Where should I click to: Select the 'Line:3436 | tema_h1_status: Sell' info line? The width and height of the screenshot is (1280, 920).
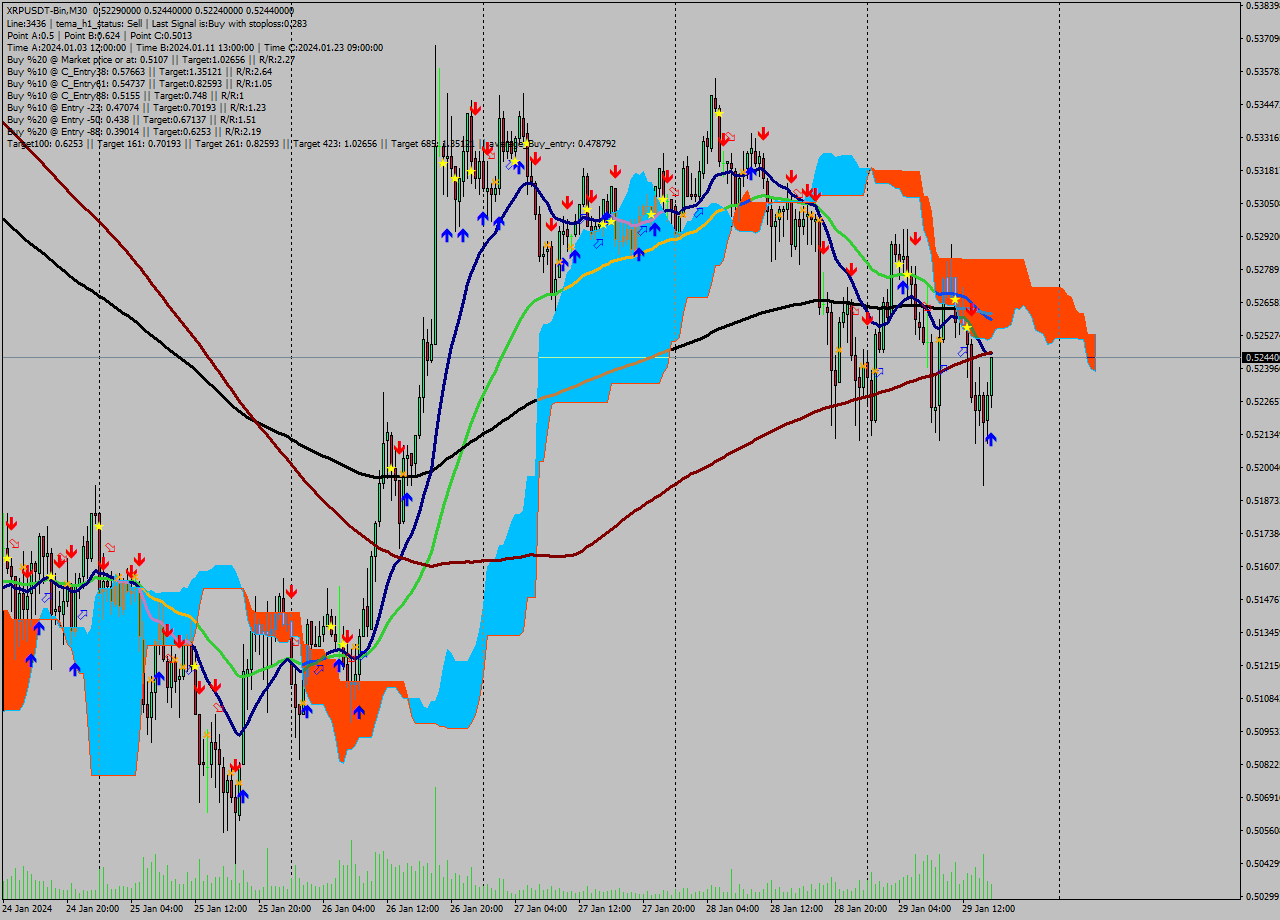click(x=157, y=23)
